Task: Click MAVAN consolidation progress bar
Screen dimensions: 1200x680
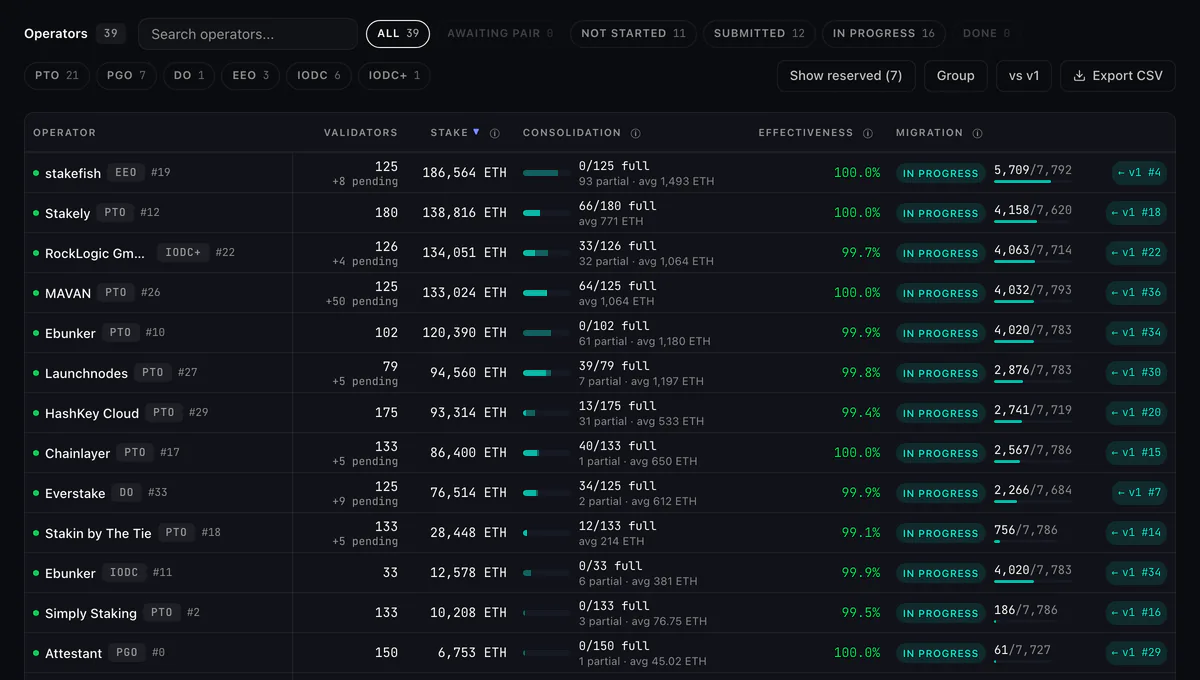Action: 546,293
